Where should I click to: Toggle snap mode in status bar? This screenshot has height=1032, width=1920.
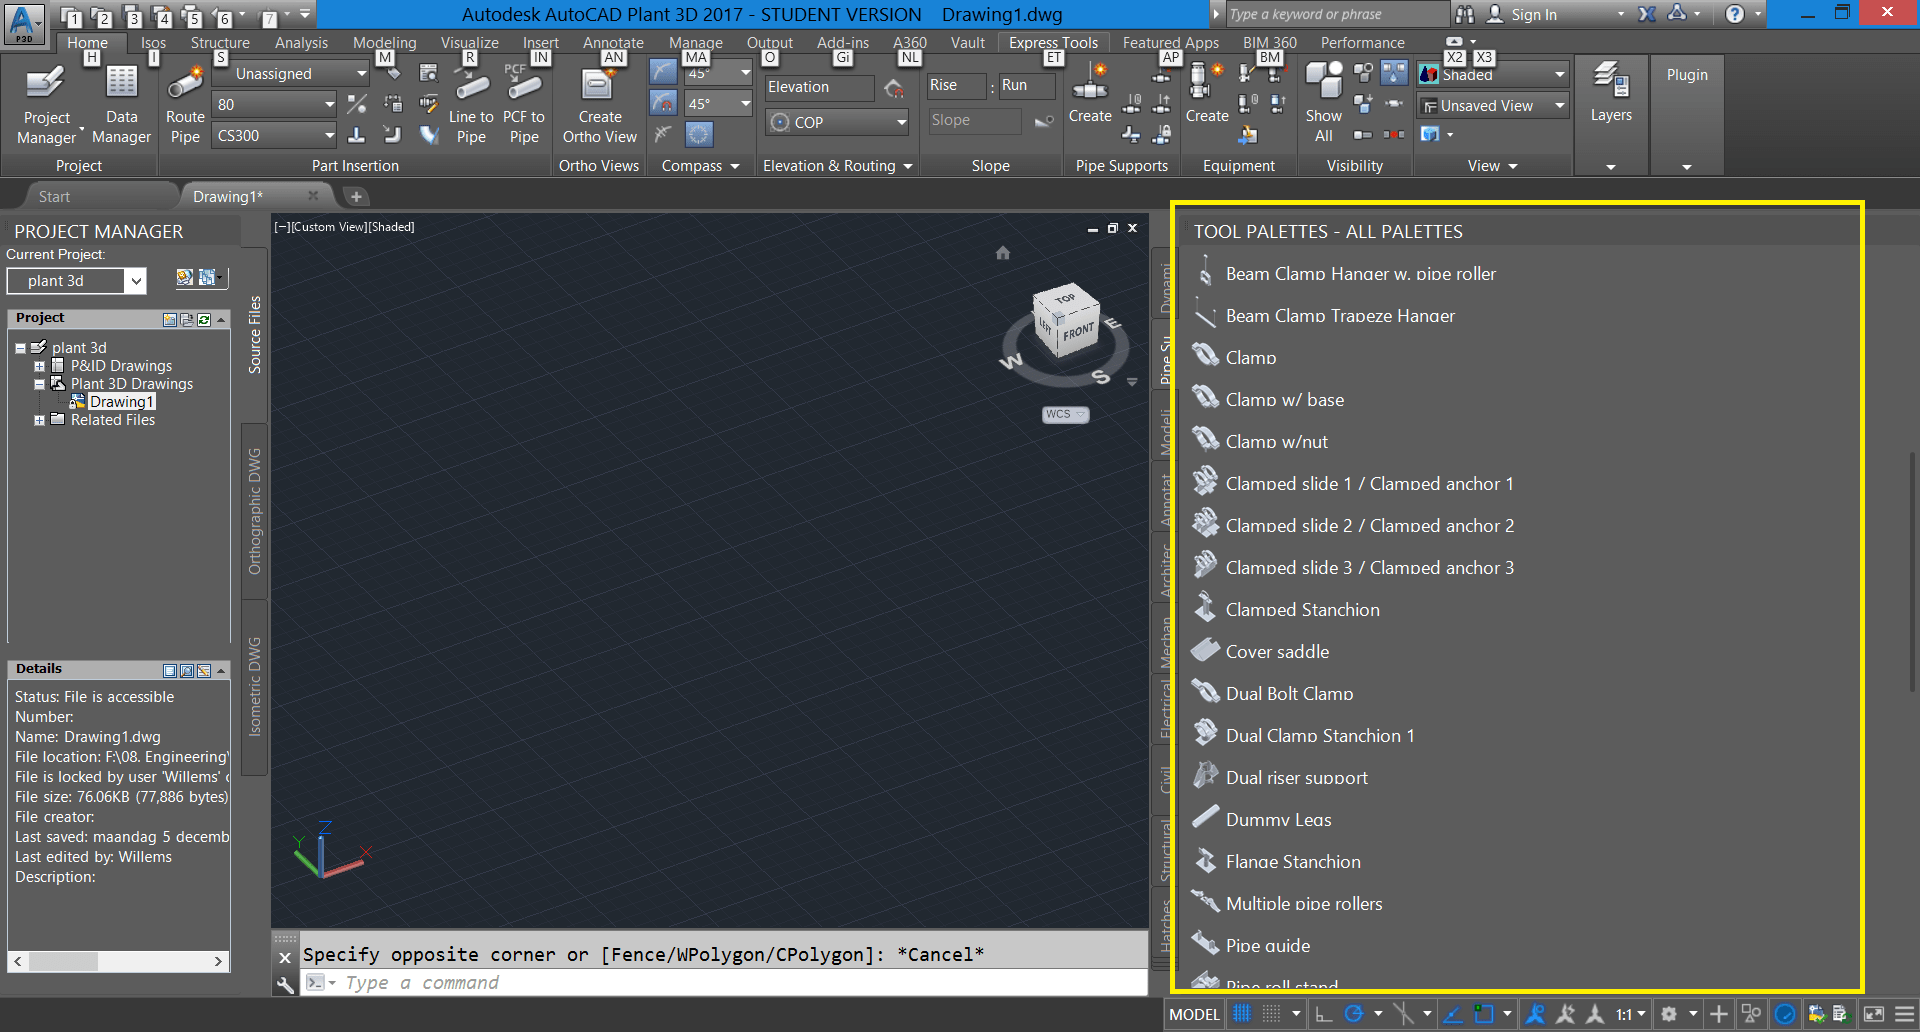(x=1271, y=1014)
